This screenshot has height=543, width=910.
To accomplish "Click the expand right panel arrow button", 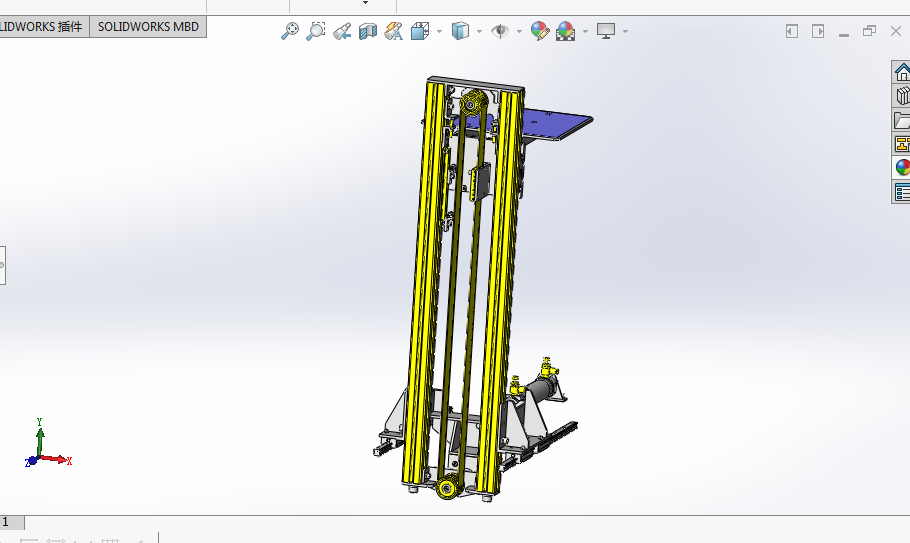I will 818,31.
